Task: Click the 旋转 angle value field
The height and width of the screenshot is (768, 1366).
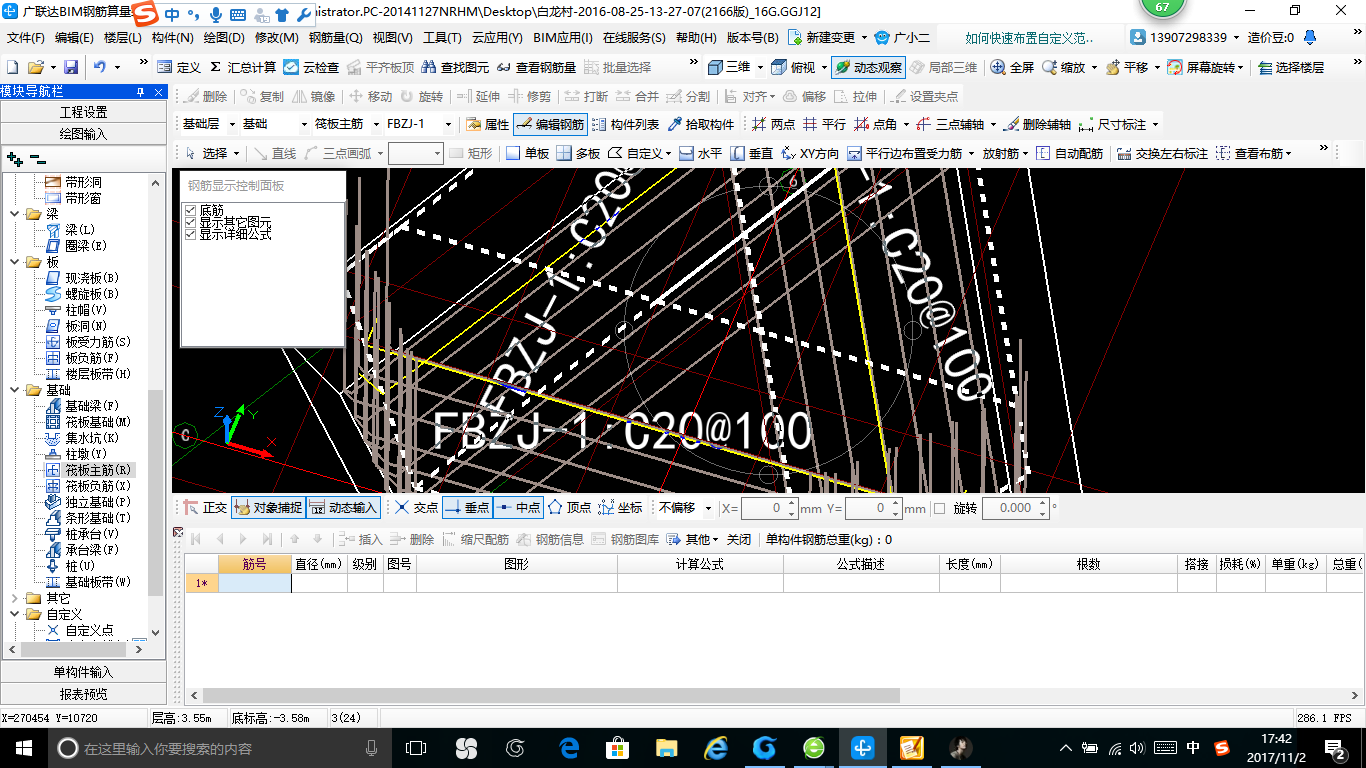Action: (1014, 508)
